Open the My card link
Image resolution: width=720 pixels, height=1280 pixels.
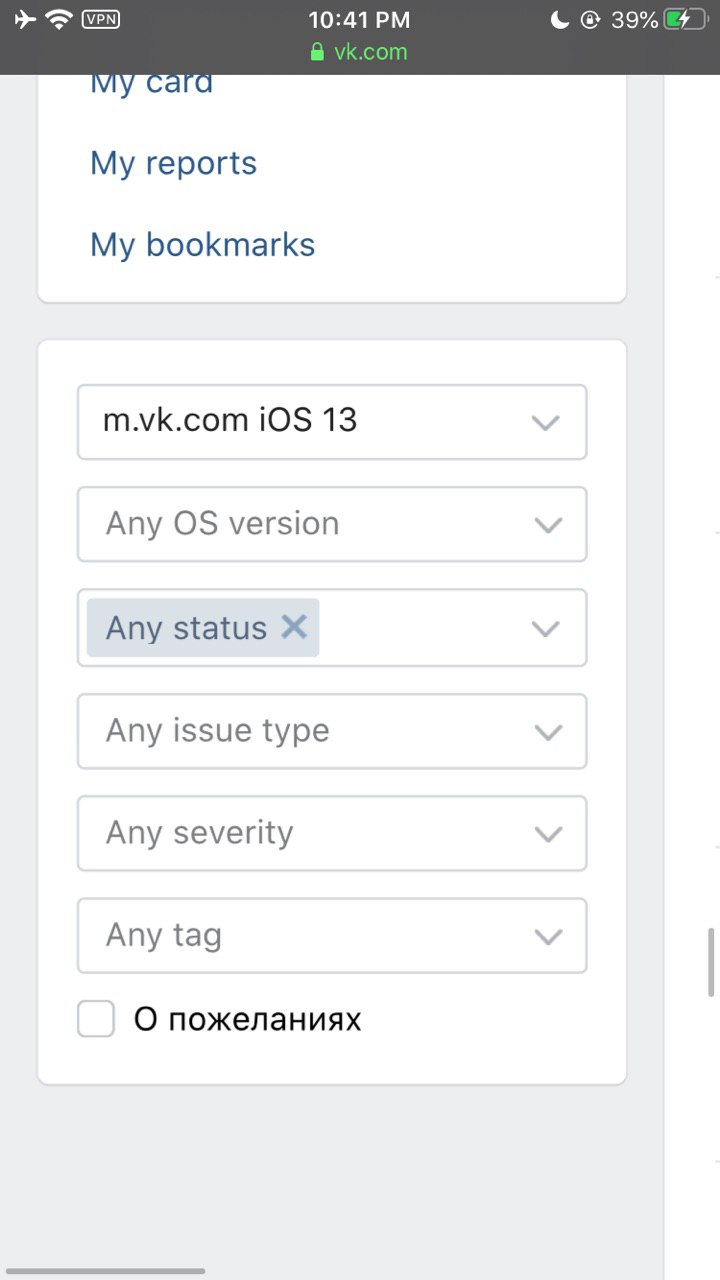pos(152,82)
